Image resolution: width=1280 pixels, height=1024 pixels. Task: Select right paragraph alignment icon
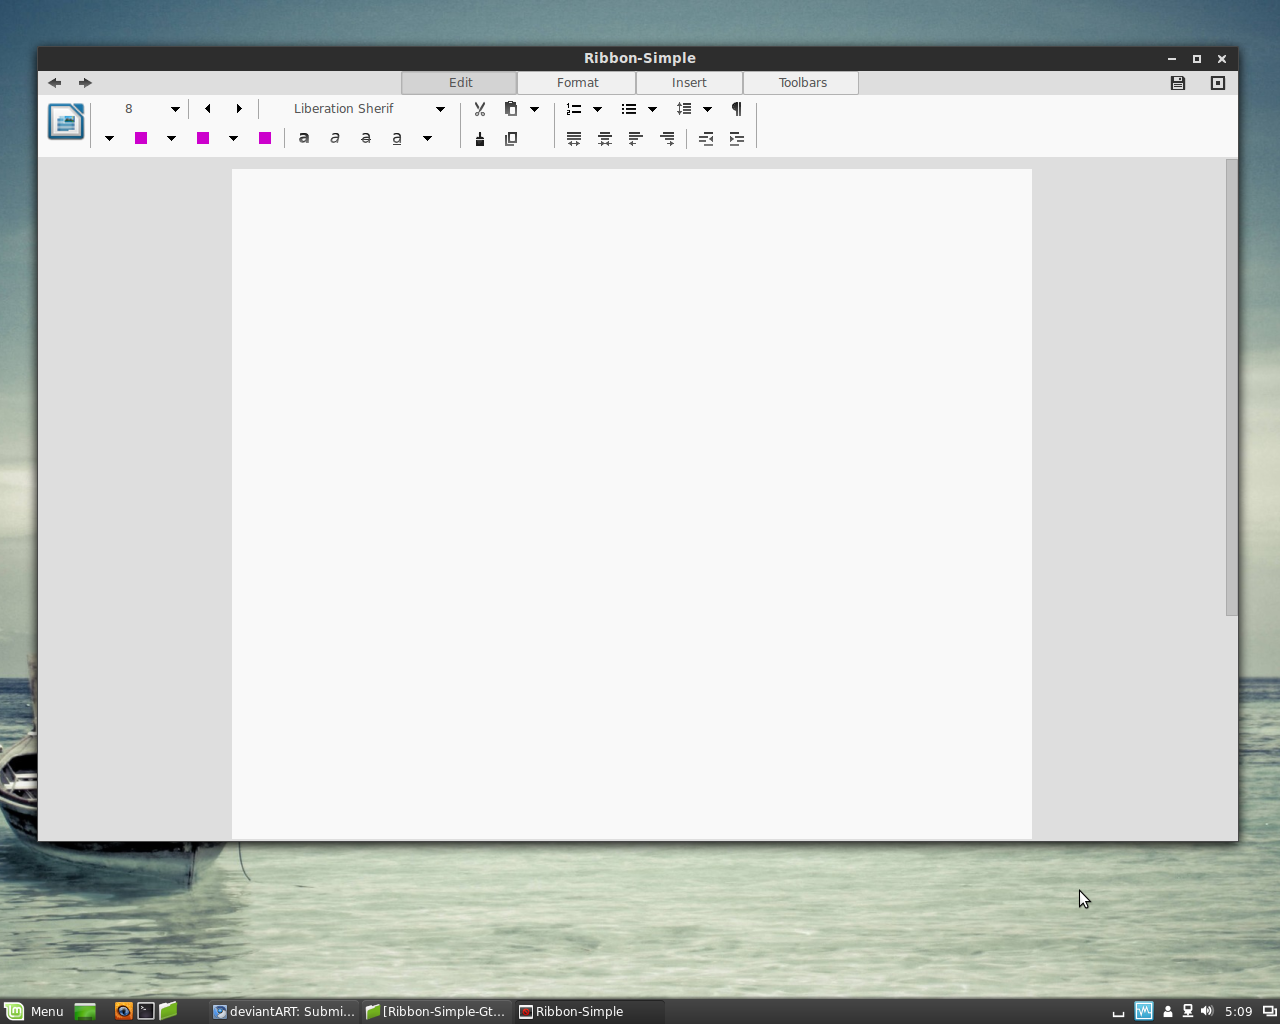point(667,139)
